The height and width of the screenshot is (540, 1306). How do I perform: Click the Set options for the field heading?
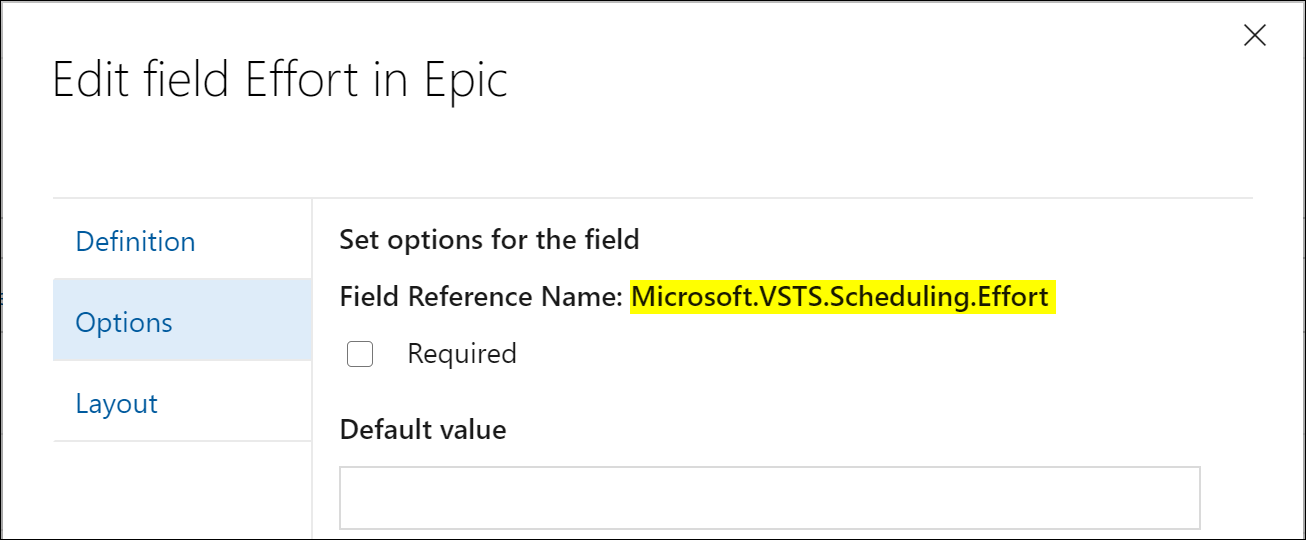coord(489,240)
